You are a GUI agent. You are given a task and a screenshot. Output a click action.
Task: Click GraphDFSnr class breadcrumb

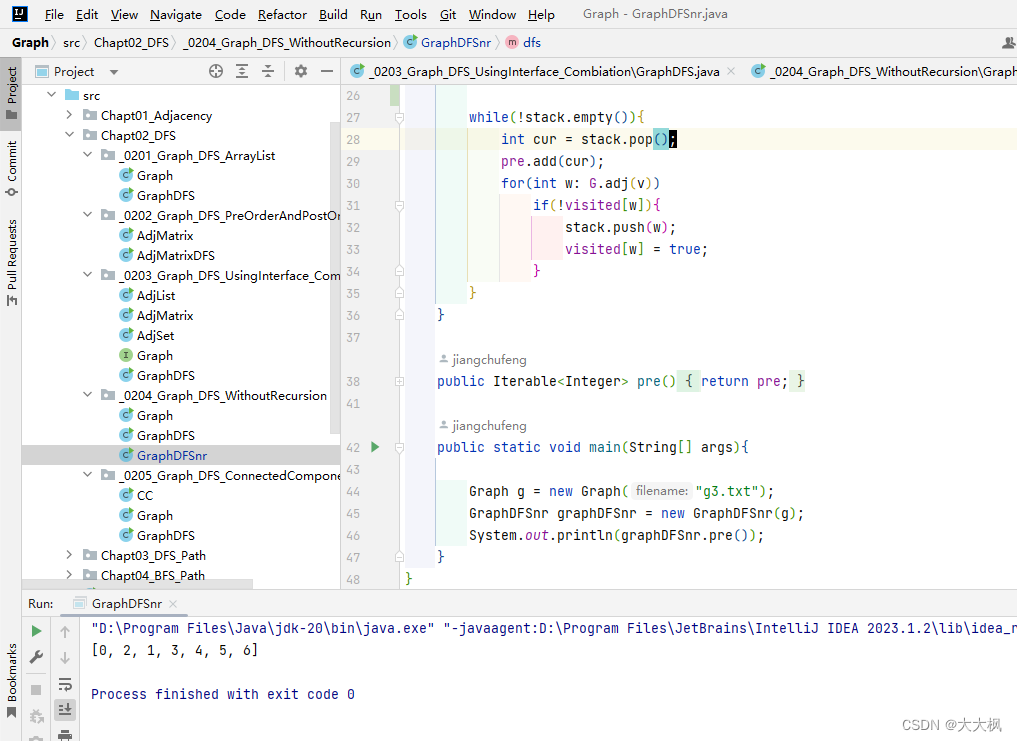448,43
